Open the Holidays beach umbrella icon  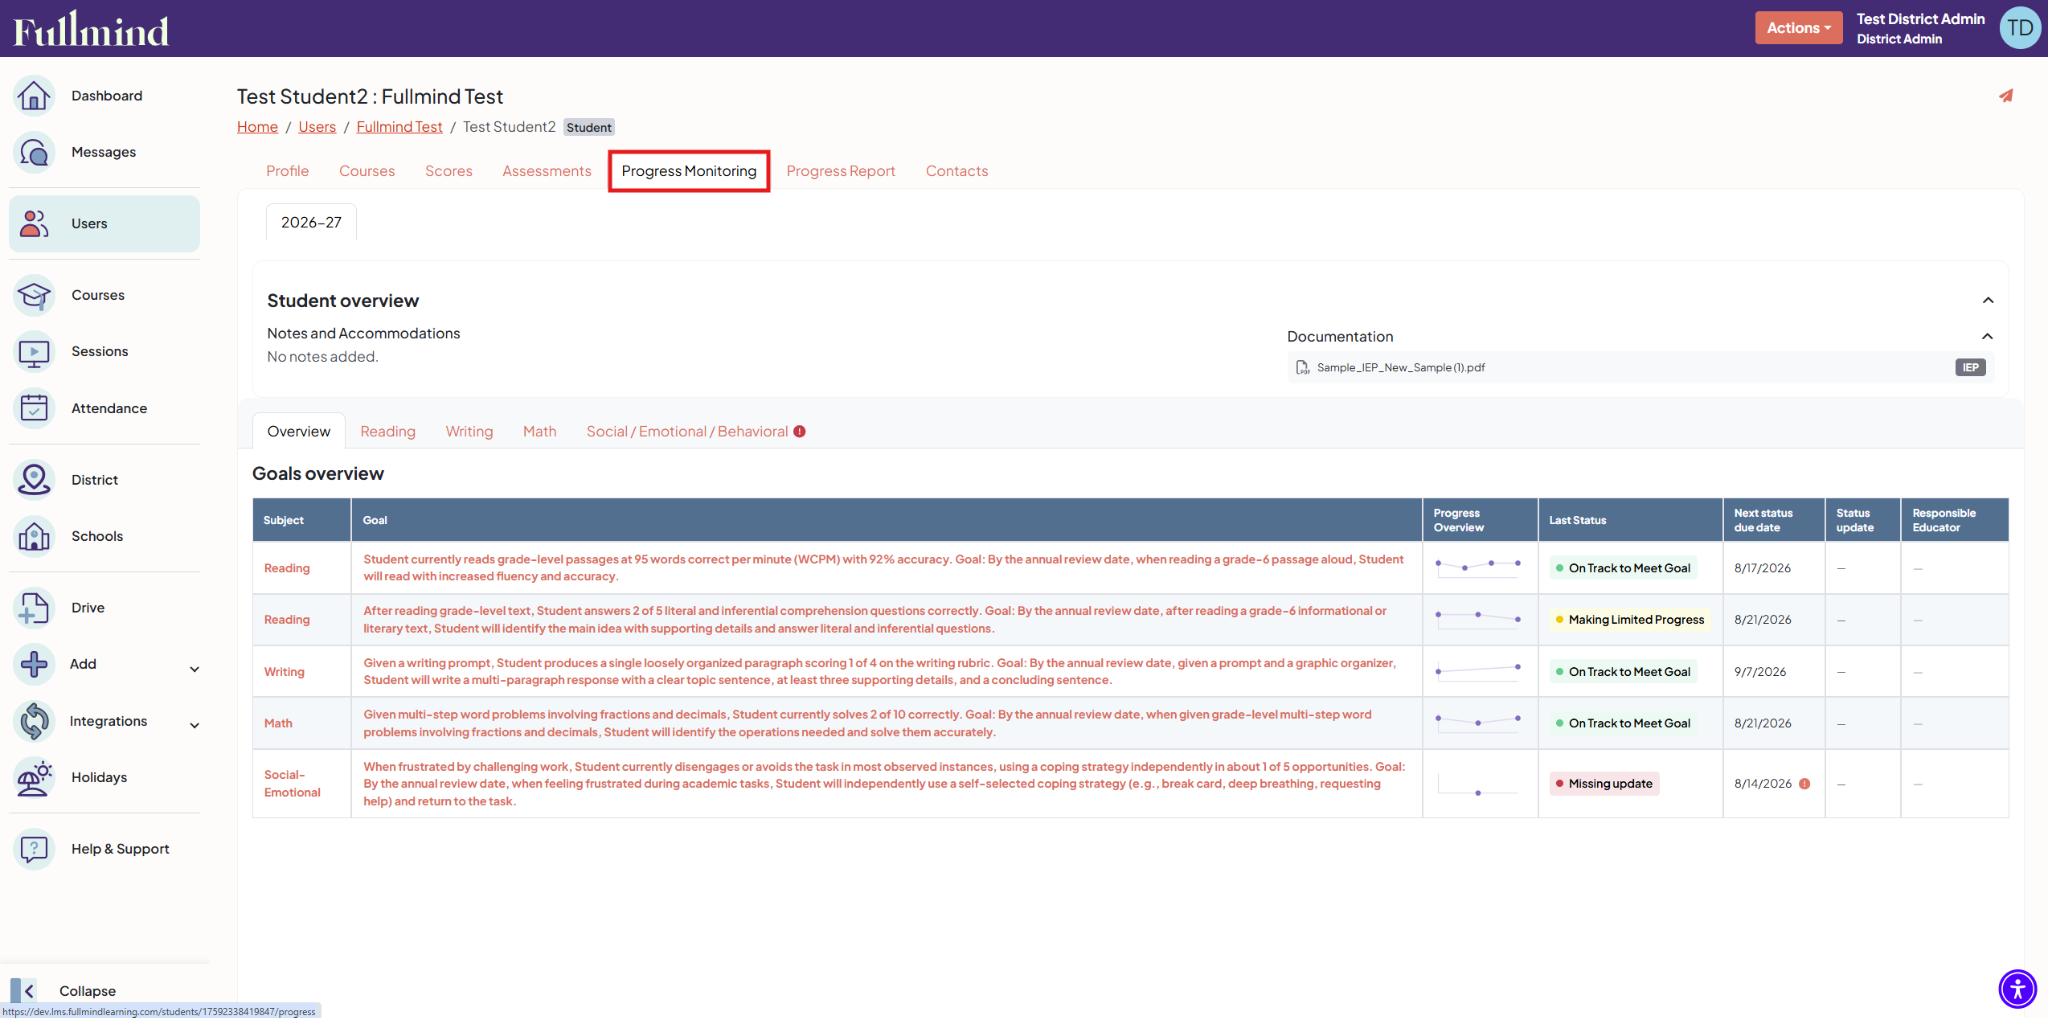34,777
